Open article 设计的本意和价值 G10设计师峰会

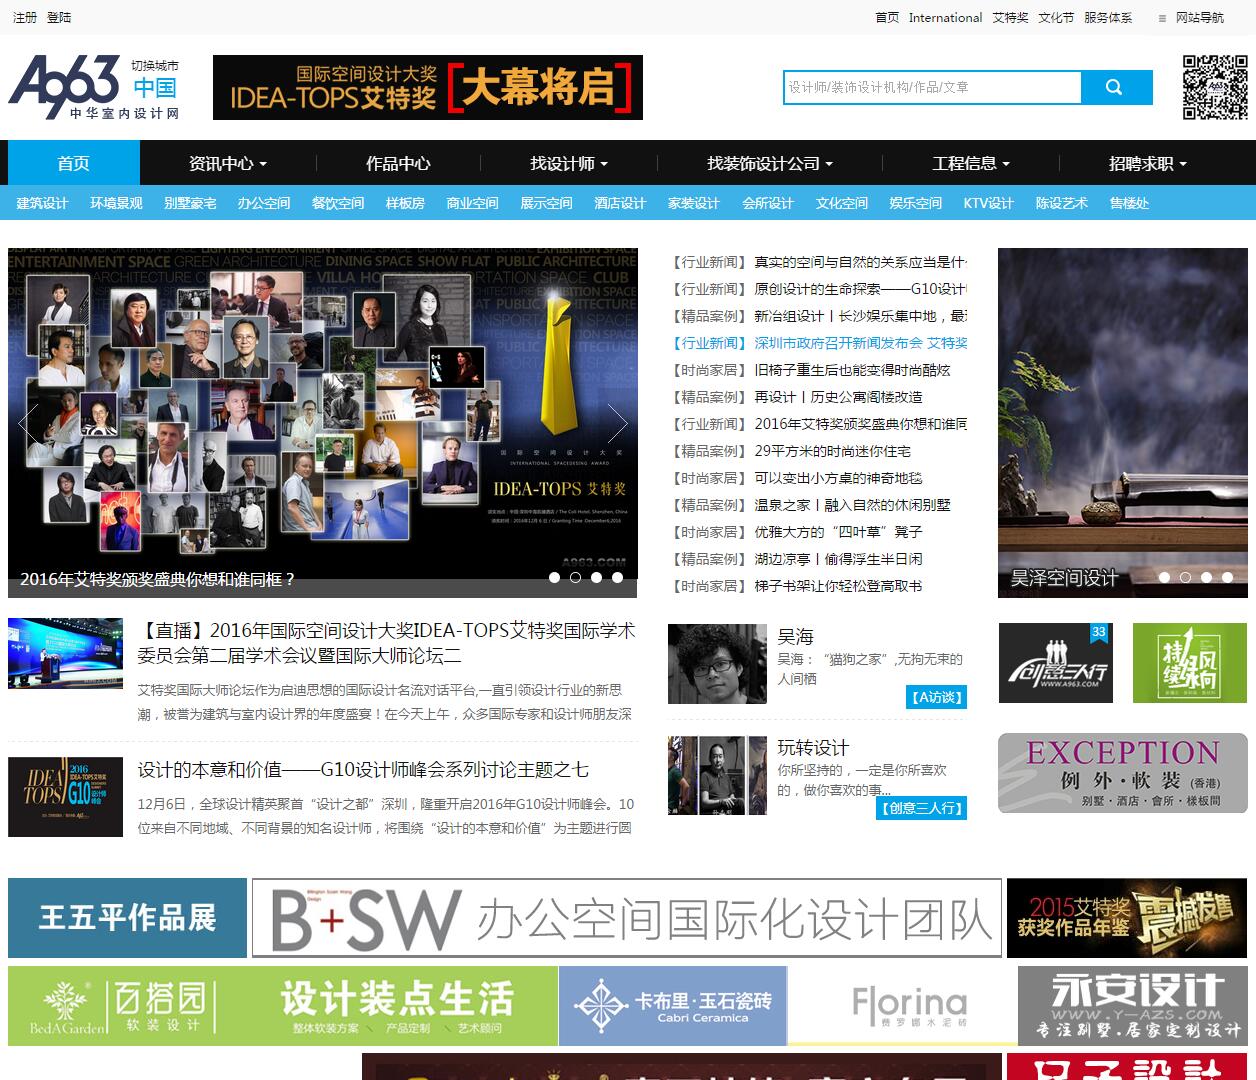tap(363, 770)
